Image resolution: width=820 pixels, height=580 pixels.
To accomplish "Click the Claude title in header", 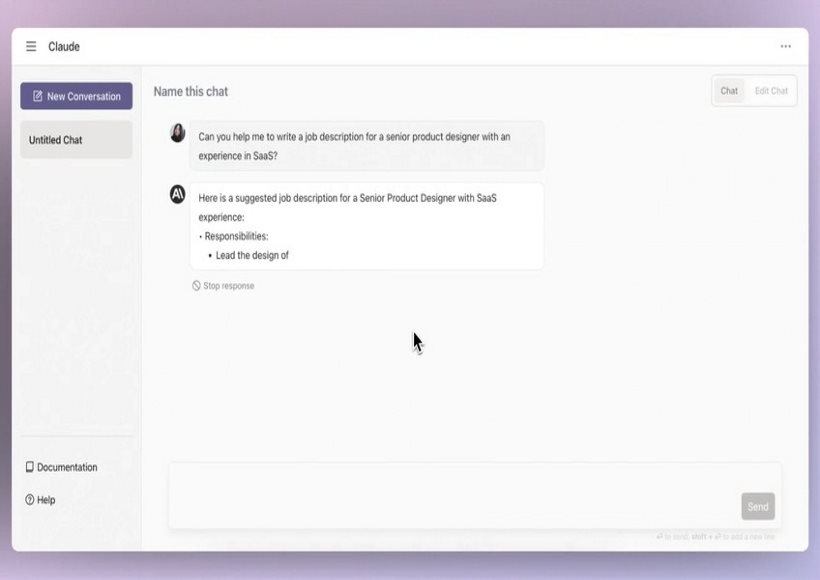I will (64, 47).
